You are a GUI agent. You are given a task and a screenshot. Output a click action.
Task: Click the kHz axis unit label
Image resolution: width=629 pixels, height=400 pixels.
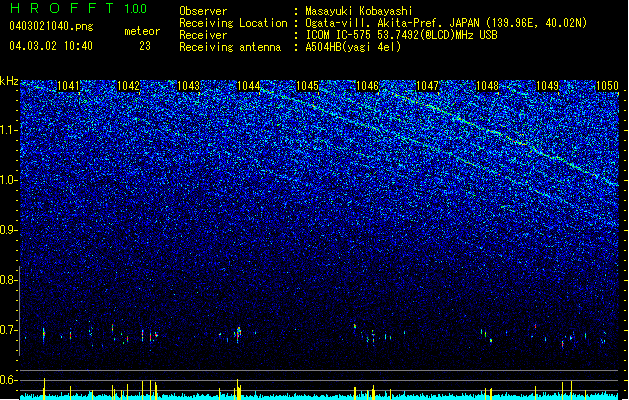pyautogui.click(x=9, y=81)
